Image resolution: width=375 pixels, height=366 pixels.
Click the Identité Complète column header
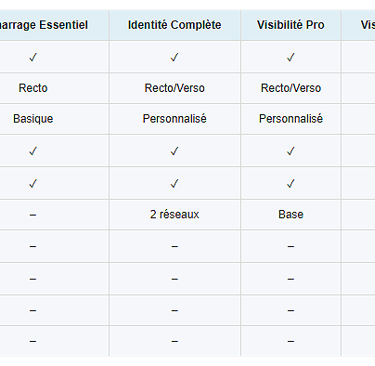coord(174,25)
